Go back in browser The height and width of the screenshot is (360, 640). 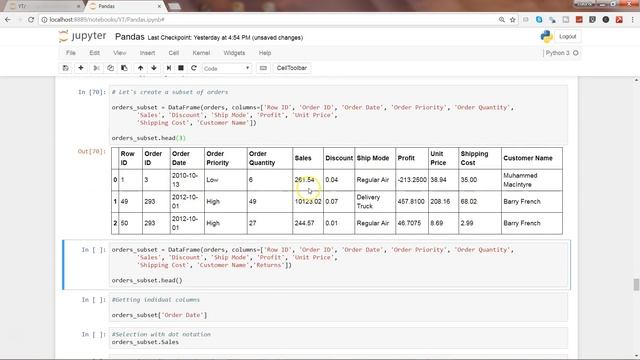pyautogui.click(x=8, y=20)
